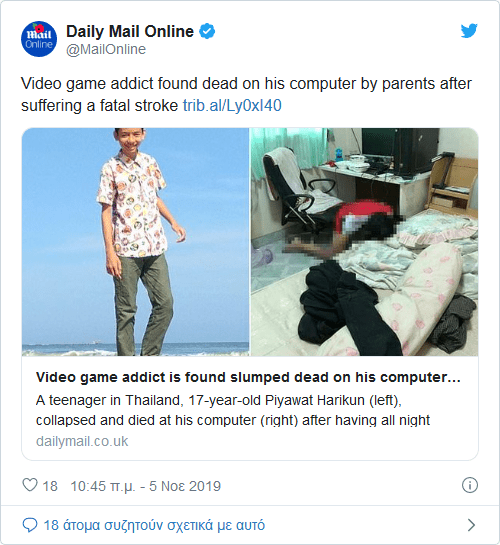Click the link card footer area

(x=250, y=408)
